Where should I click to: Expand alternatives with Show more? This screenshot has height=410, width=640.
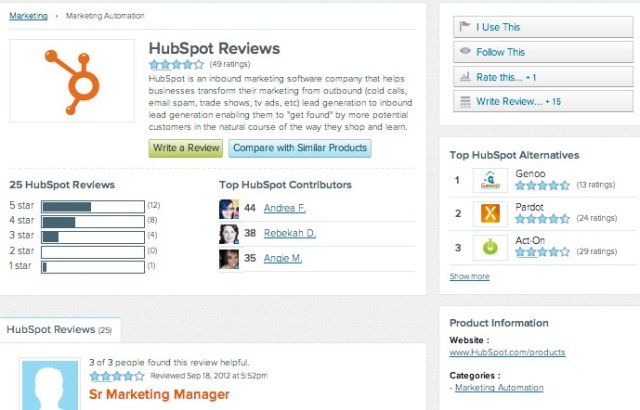[x=469, y=276]
